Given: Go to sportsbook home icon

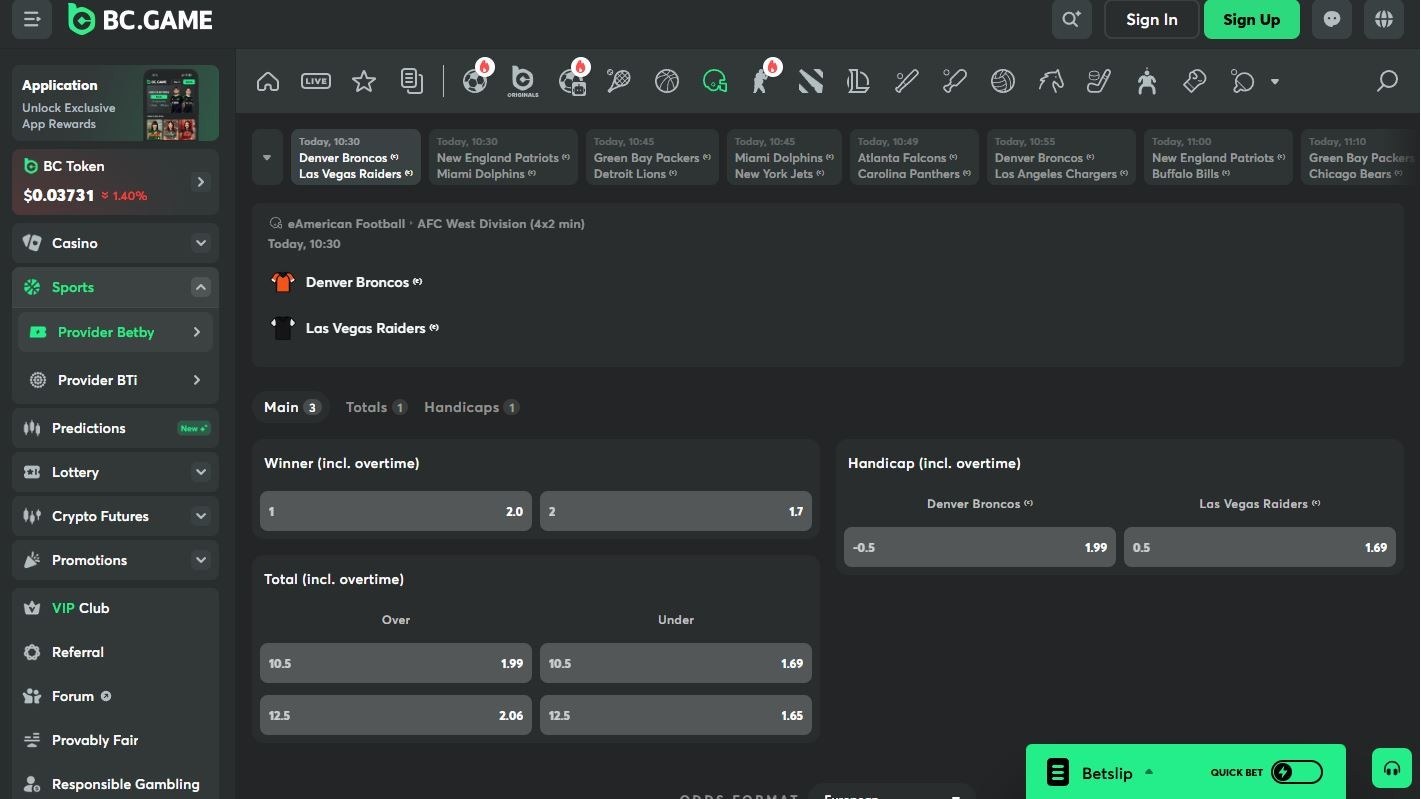Looking at the screenshot, I should [268, 81].
